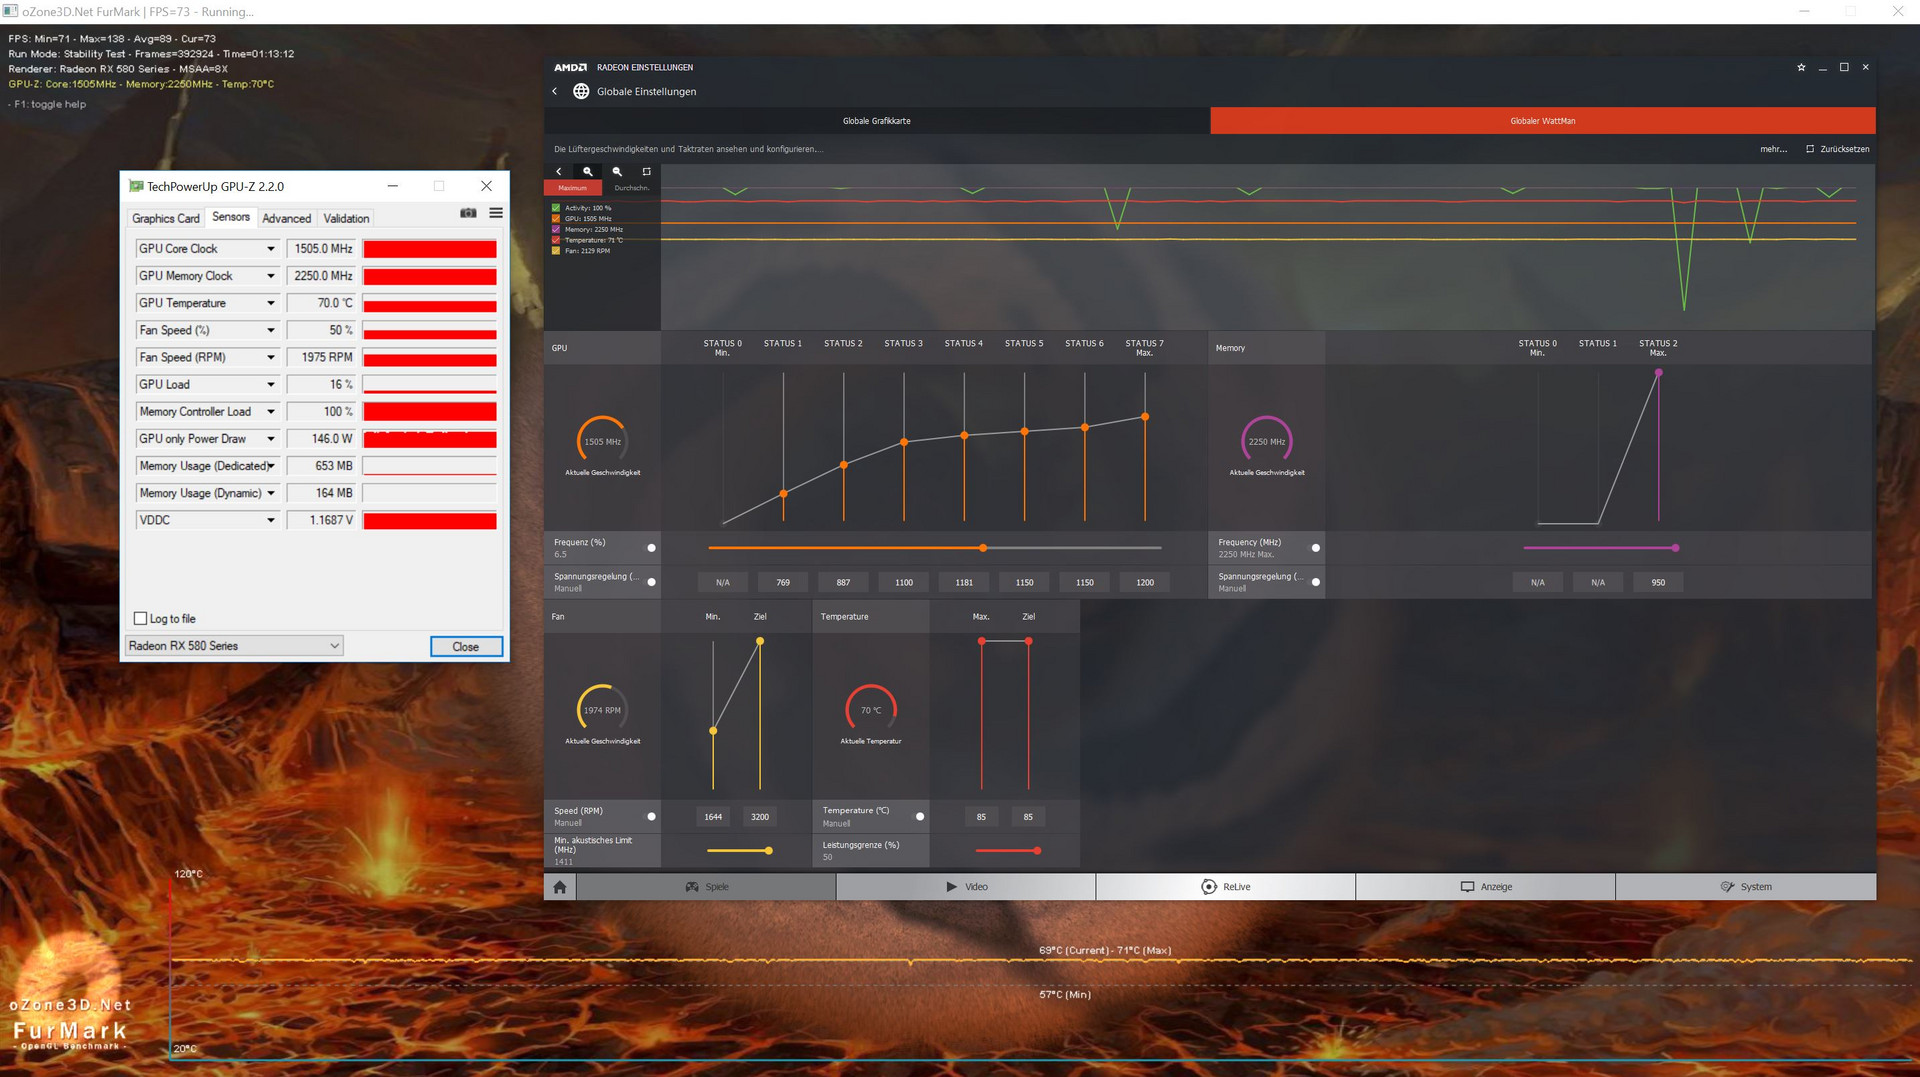Click the GPU-Z title bar app icon
This screenshot has width=1920, height=1077.
pyautogui.click(x=136, y=186)
